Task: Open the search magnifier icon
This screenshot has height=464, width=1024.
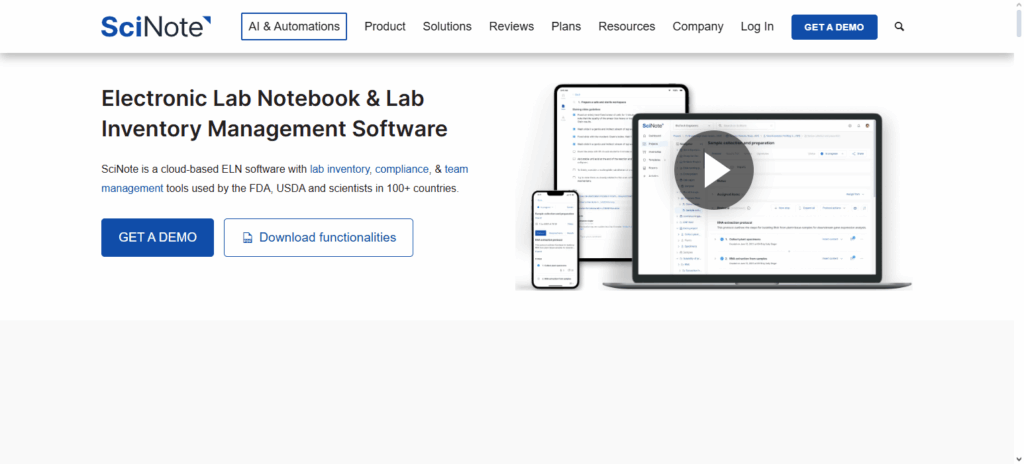Action: tap(899, 27)
